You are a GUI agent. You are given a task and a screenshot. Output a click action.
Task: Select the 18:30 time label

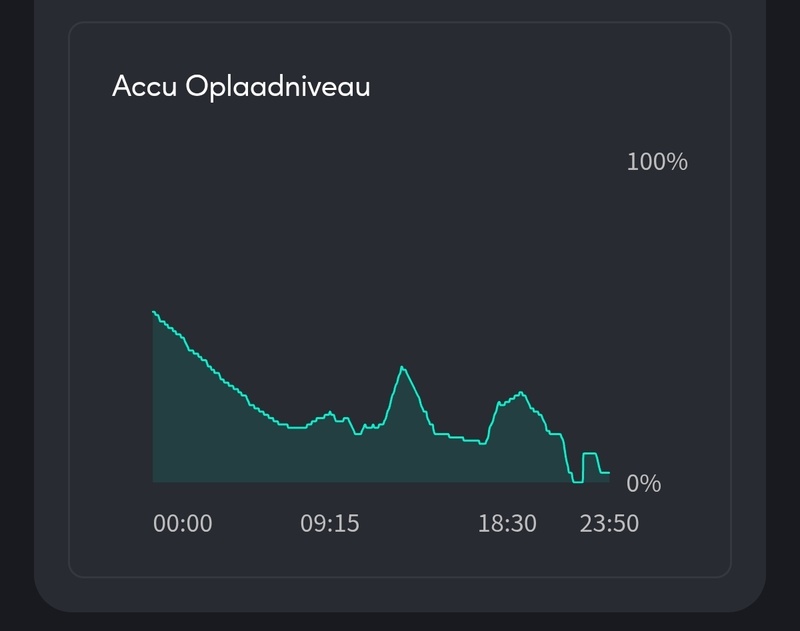click(507, 523)
